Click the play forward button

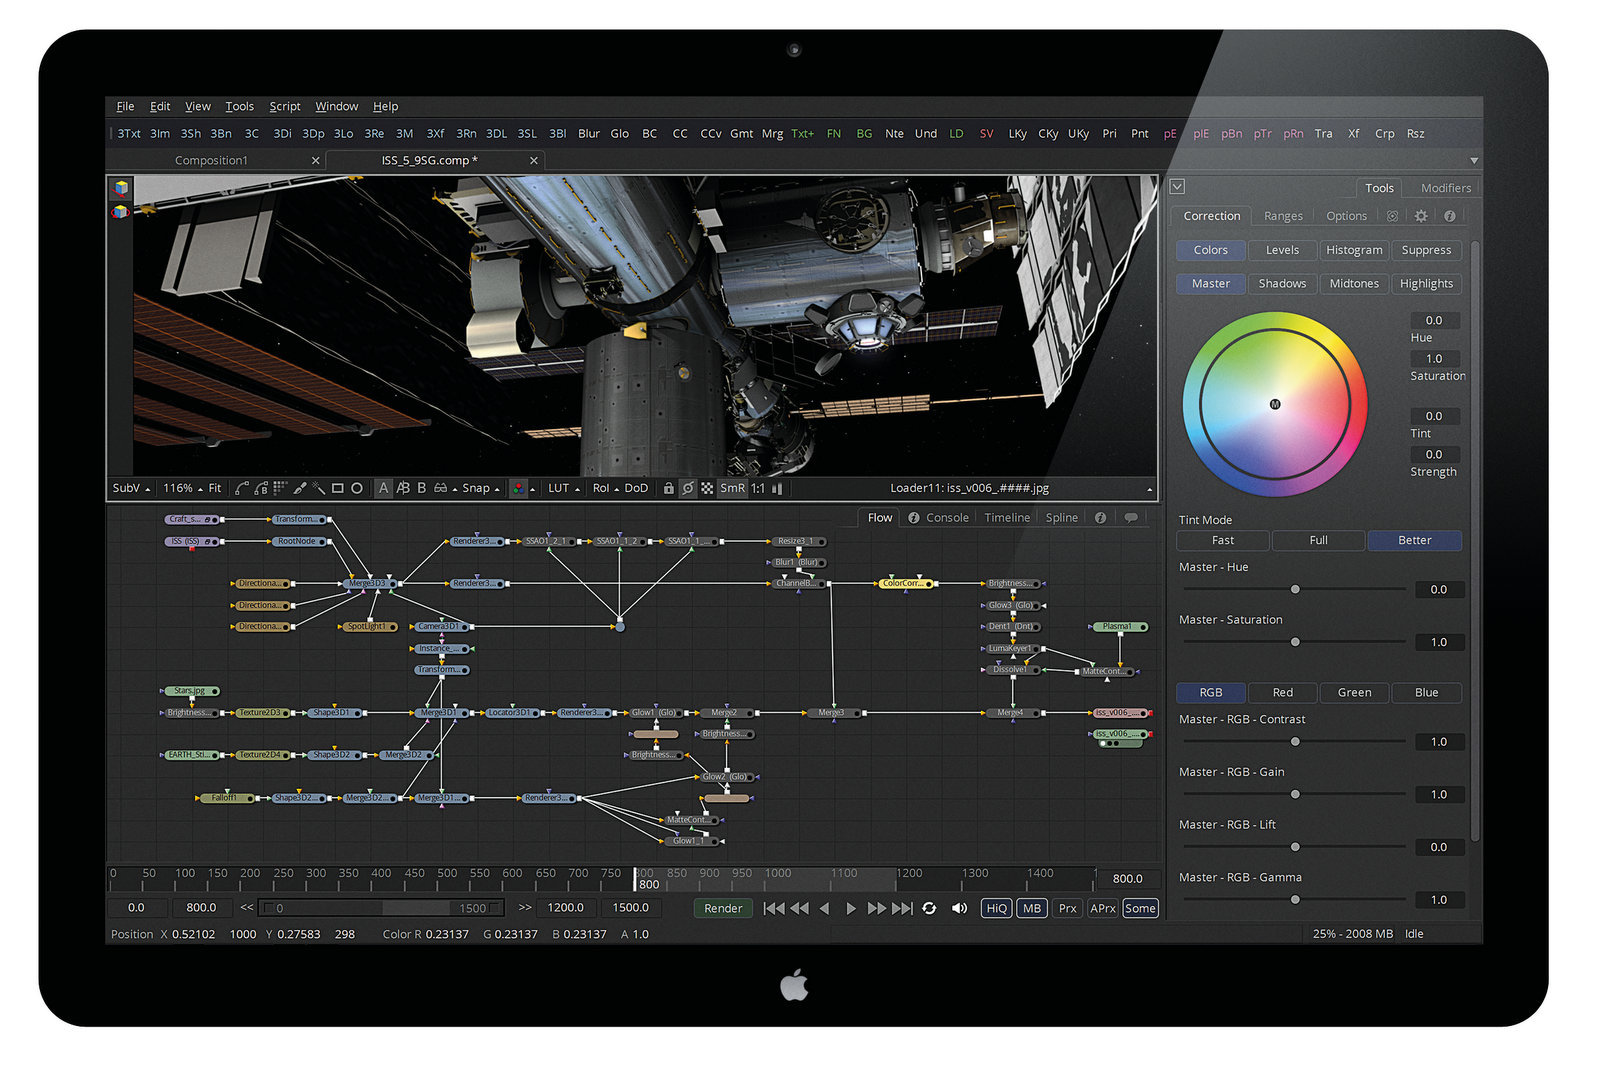click(850, 908)
